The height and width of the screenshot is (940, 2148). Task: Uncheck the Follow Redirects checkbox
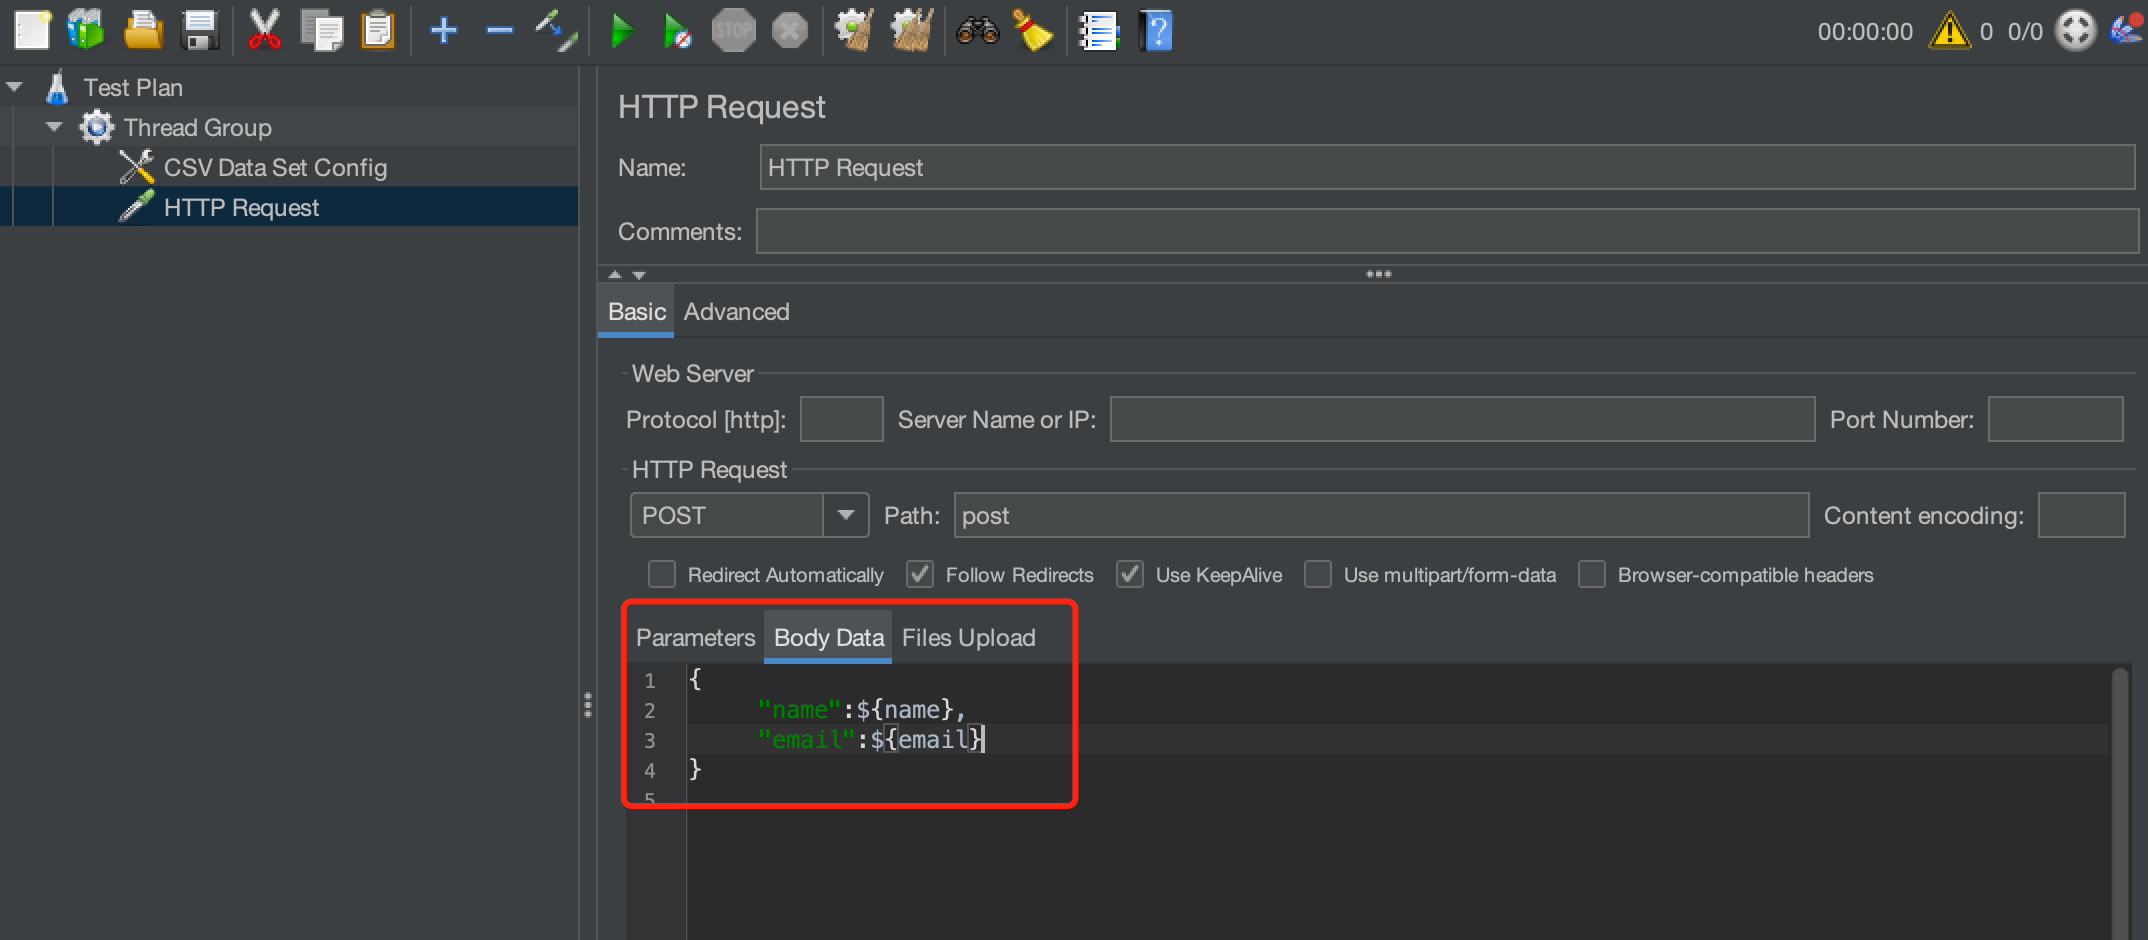coord(920,574)
